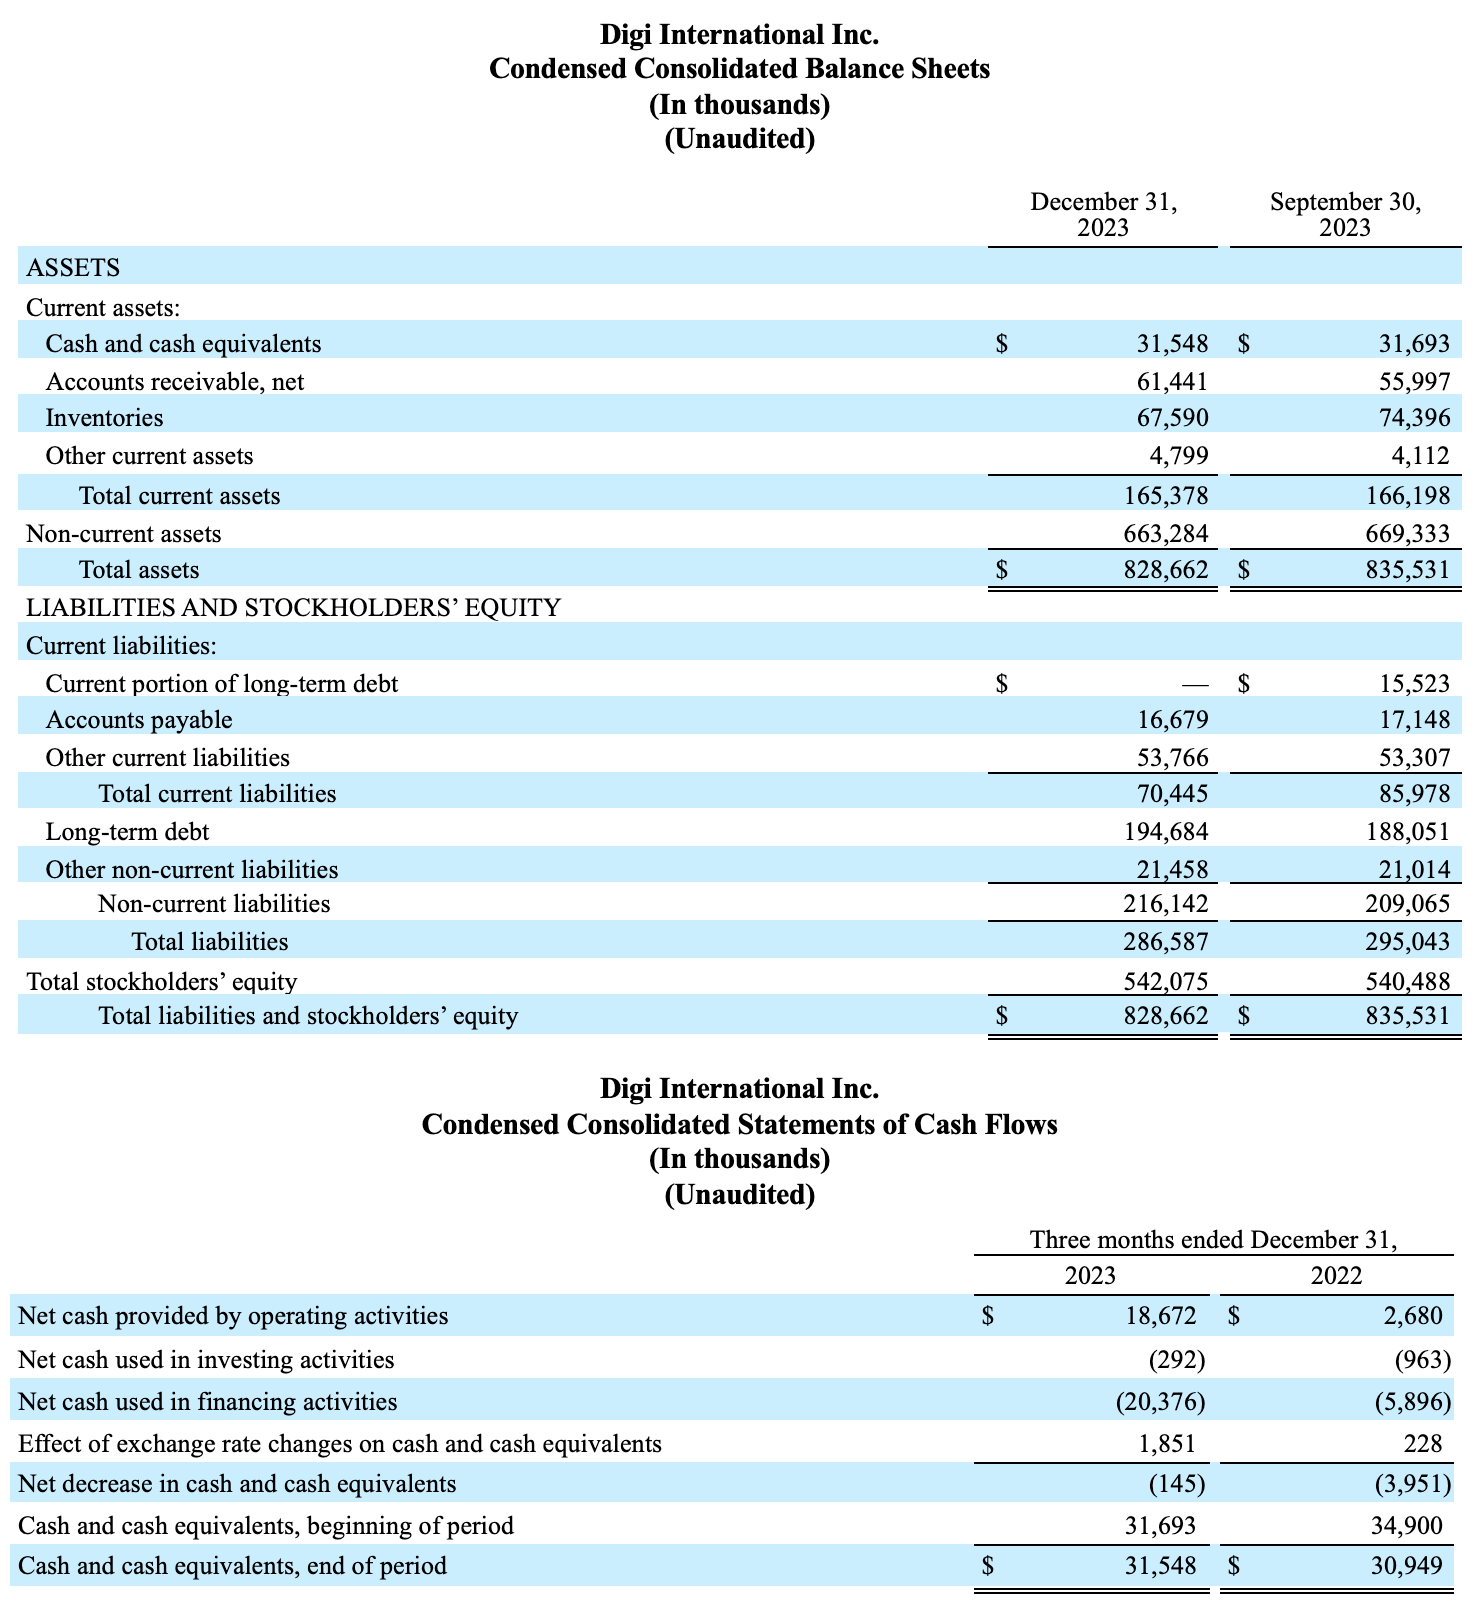Select 'Other non-current liabilities' label

pos(192,870)
